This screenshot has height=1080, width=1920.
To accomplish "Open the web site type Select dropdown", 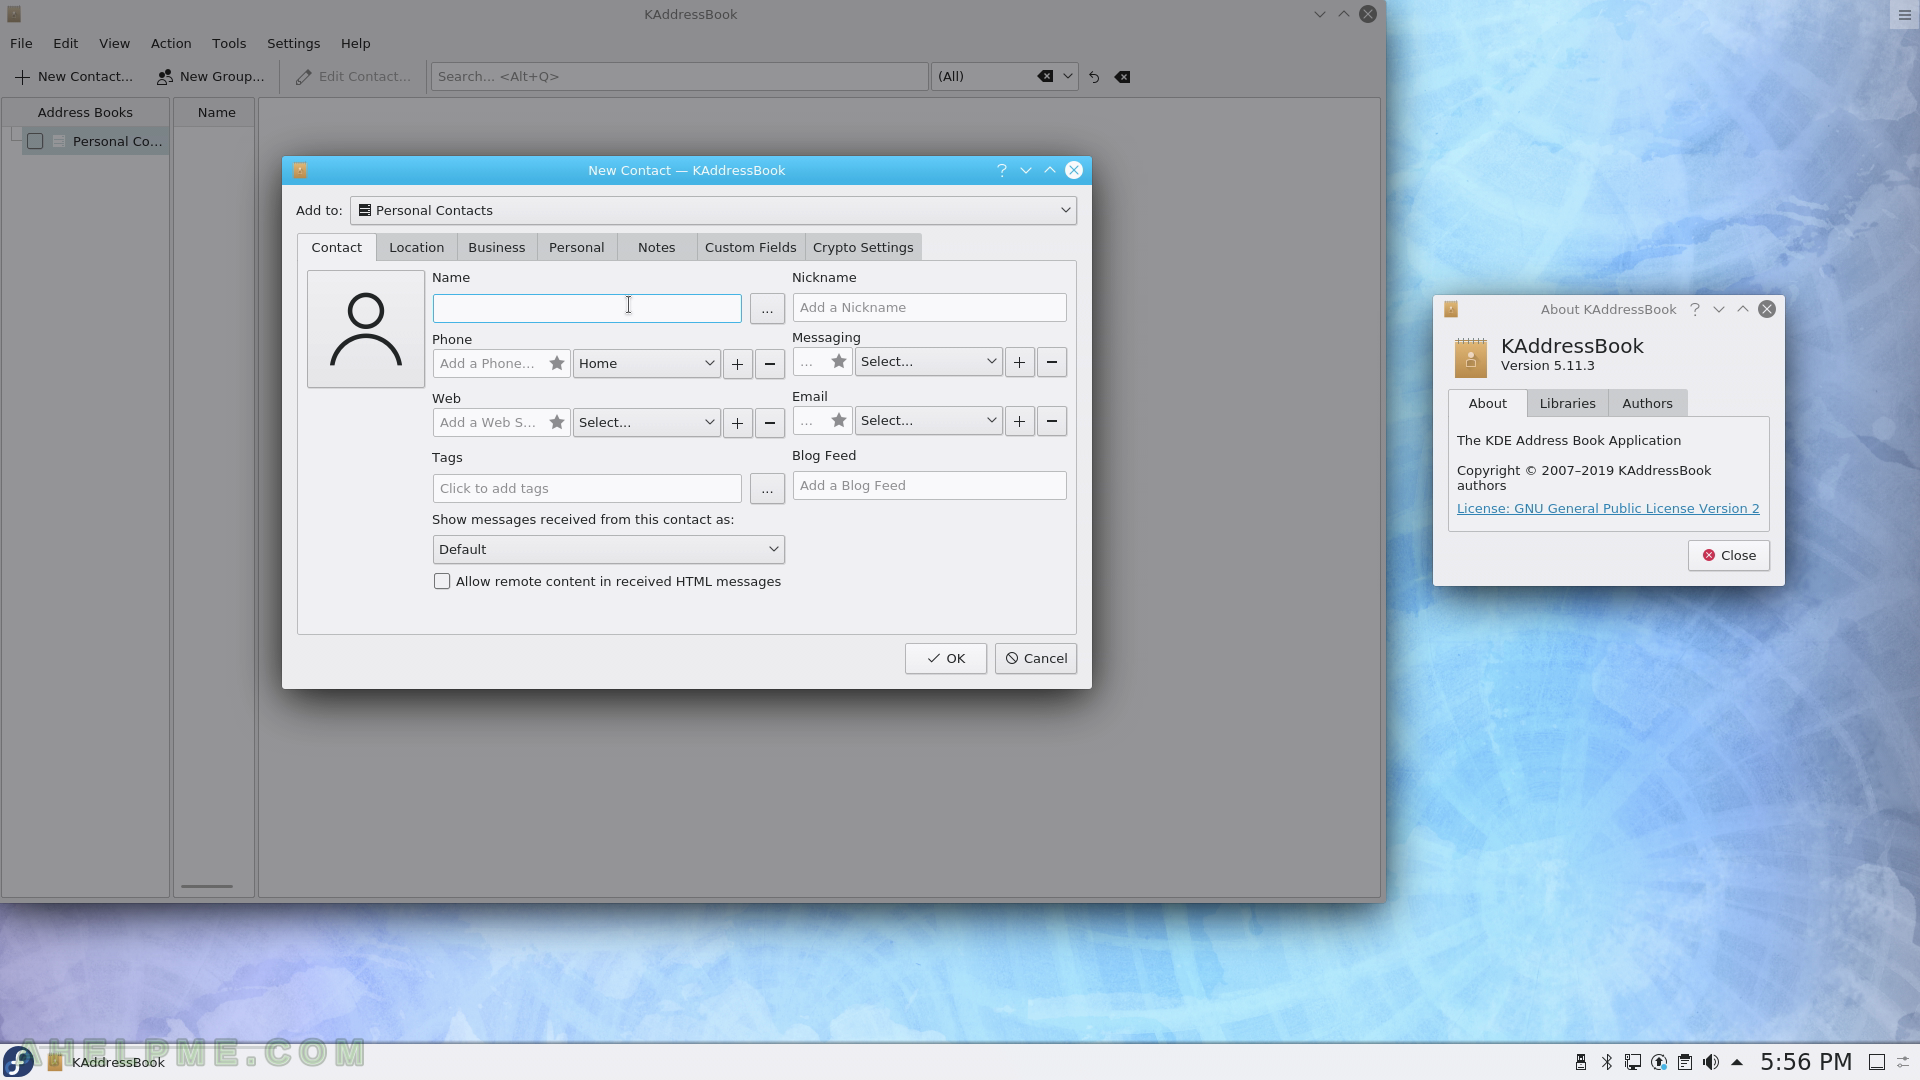I will (646, 422).
